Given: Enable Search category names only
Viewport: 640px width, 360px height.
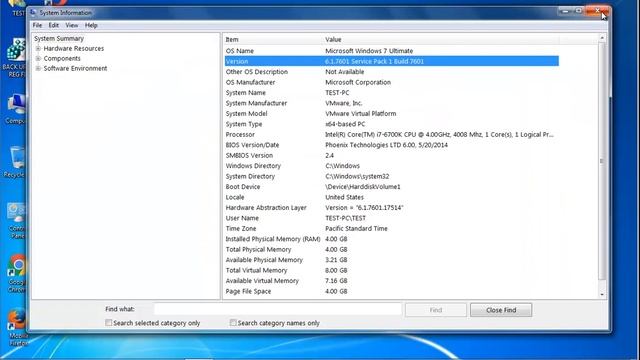Looking at the screenshot, I should click(x=233, y=323).
